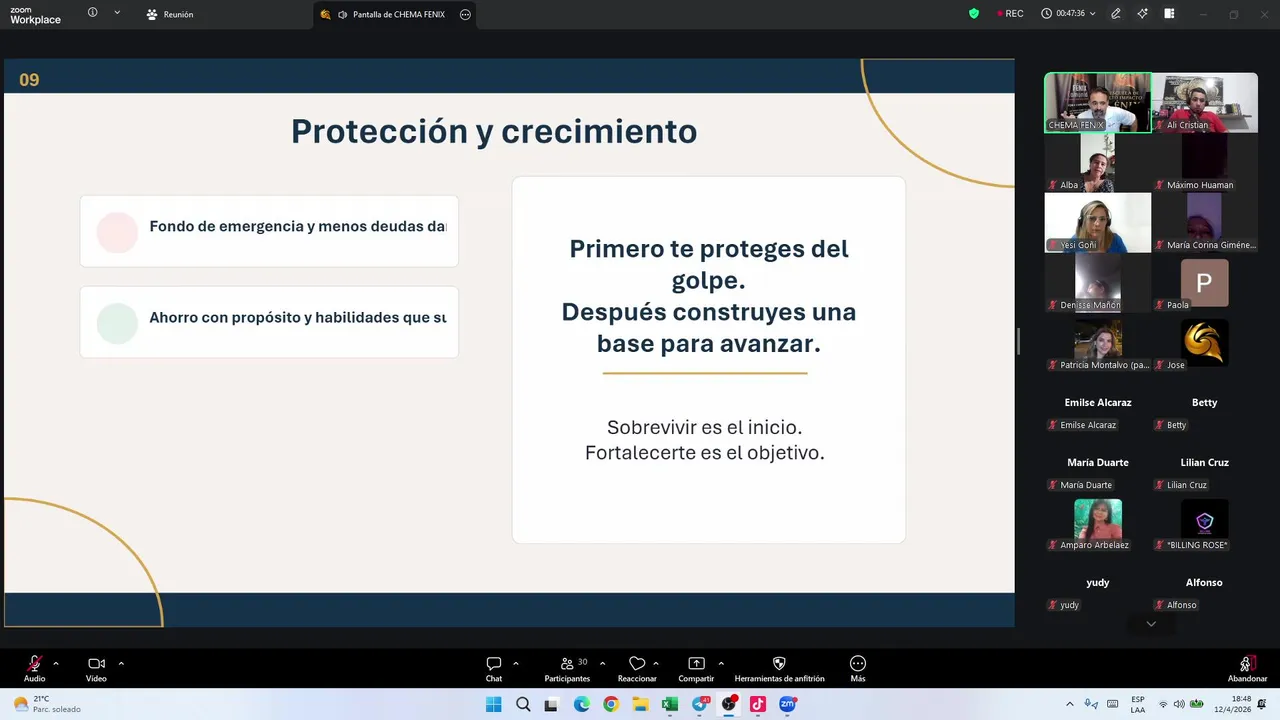The height and width of the screenshot is (720, 1280).
Task: Select Alfonso participant tile
Action: (1204, 582)
